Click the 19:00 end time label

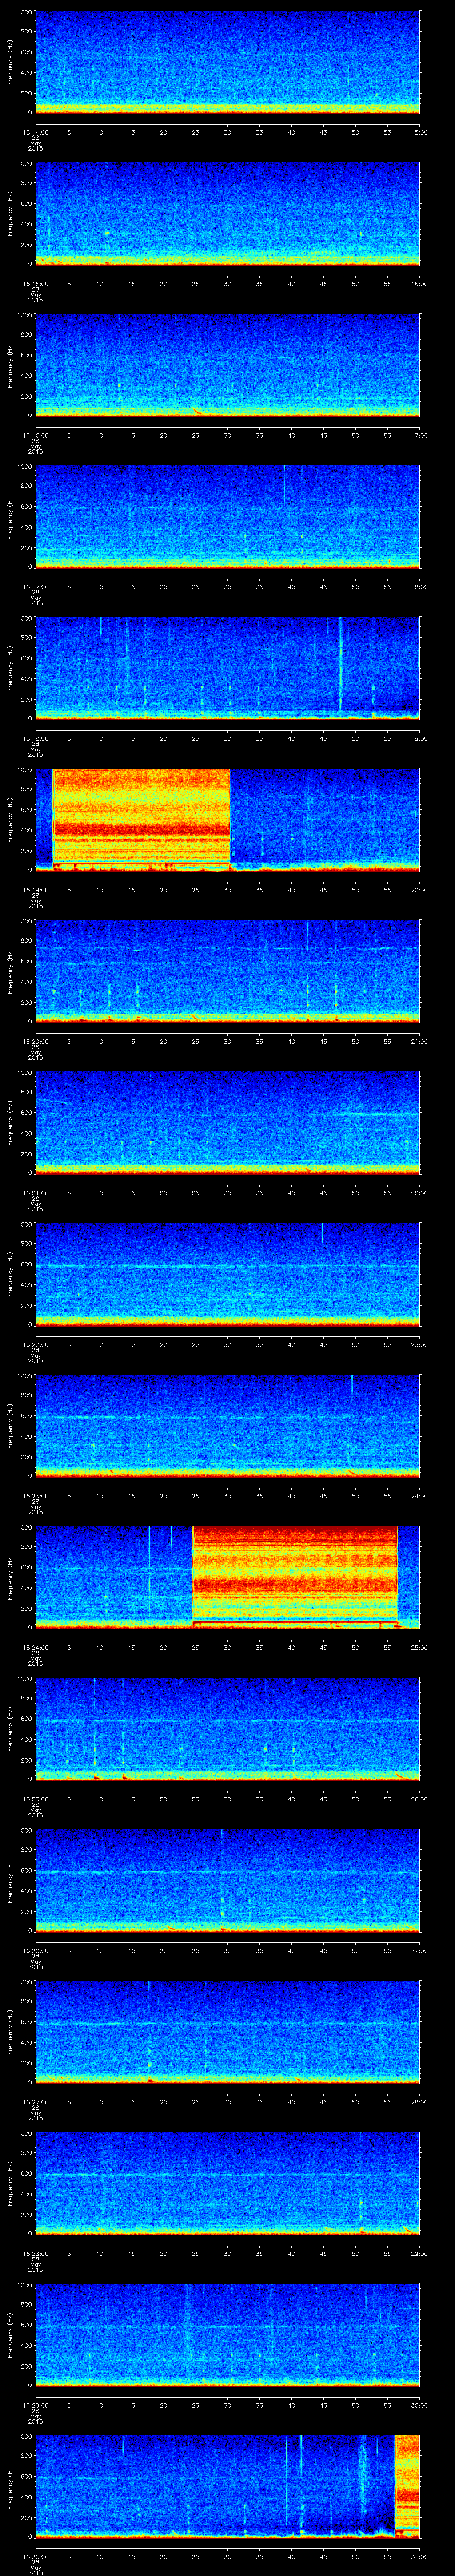[x=419, y=738]
